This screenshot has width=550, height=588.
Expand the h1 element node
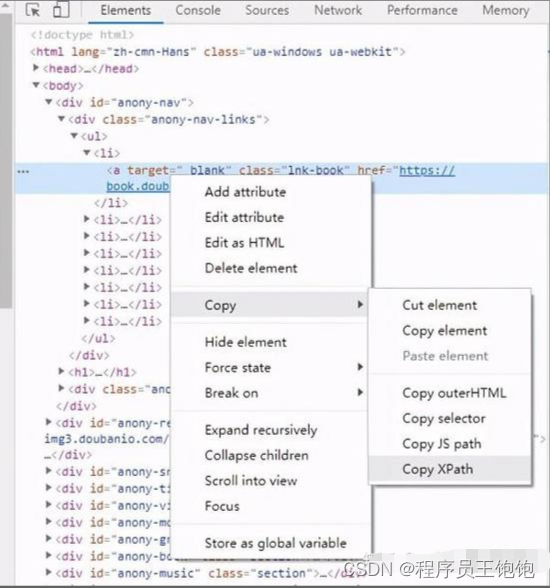pos(61,371)
